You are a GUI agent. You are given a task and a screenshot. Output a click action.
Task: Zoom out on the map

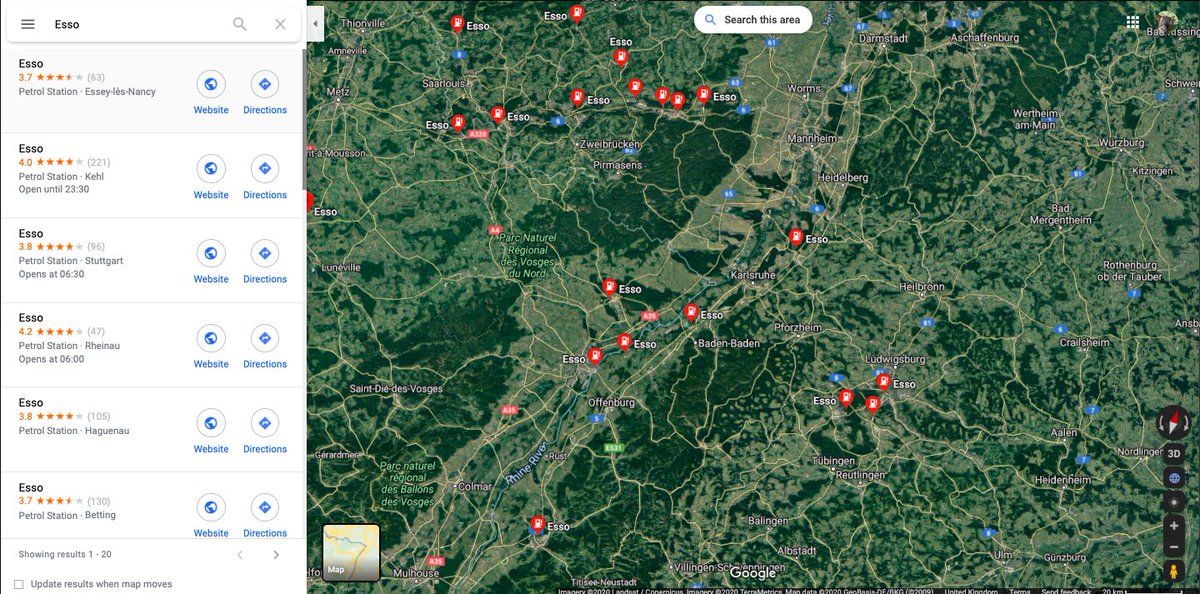(1174, 547)
